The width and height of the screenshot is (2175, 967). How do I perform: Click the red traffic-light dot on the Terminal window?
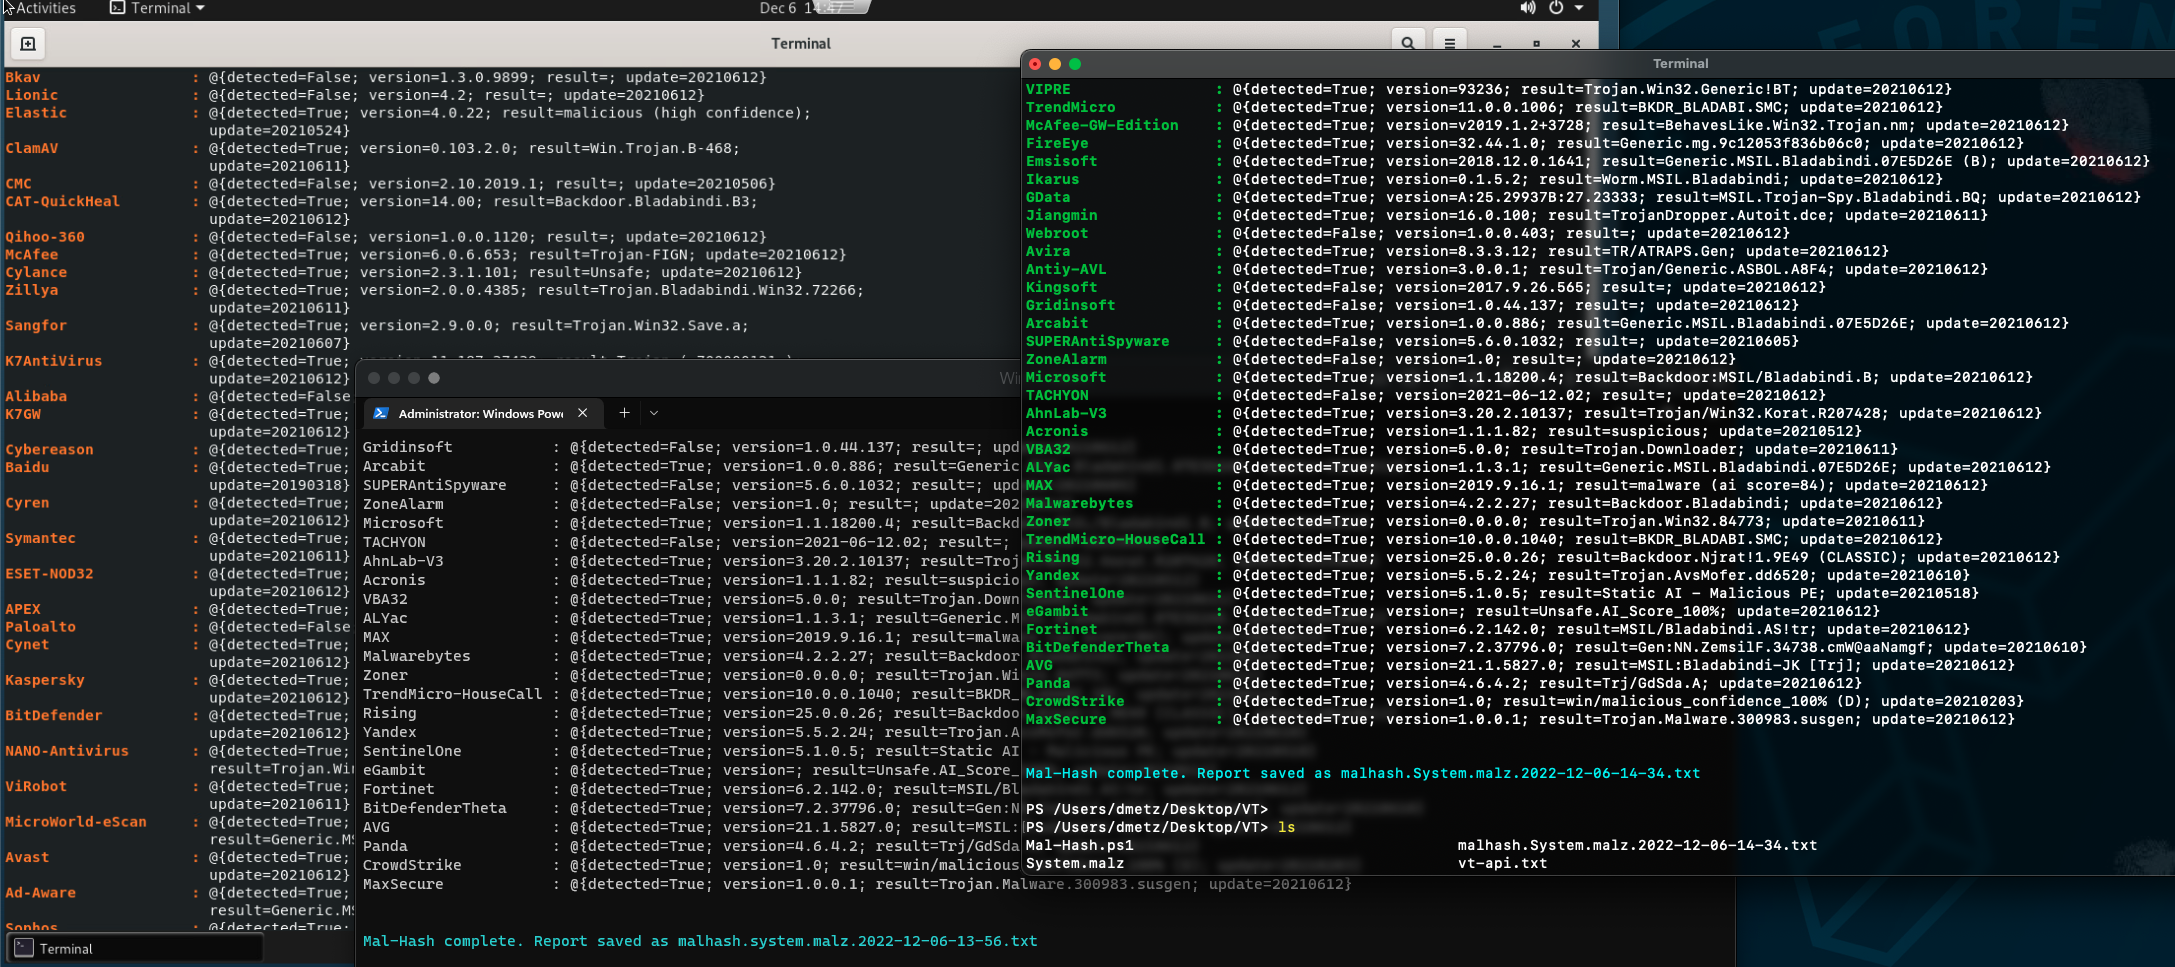click(1035, 63)
